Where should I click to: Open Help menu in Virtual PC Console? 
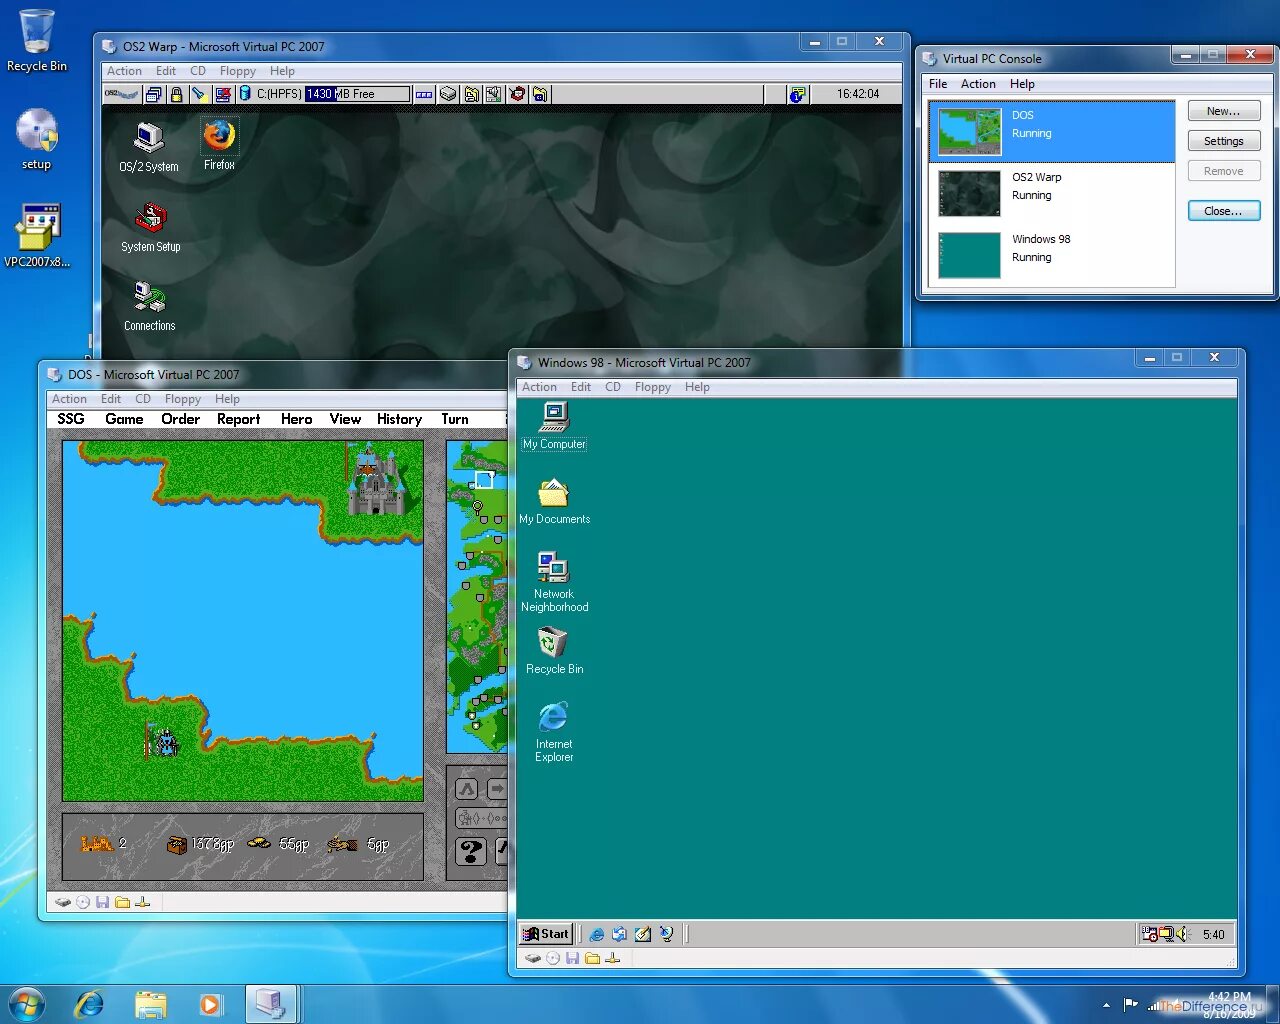pos(1022,84)
